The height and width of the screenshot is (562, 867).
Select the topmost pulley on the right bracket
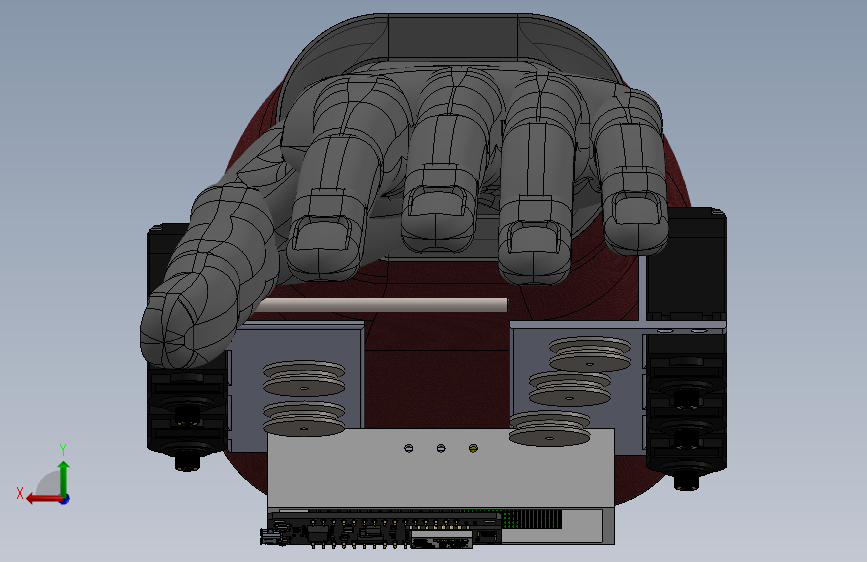589,354
